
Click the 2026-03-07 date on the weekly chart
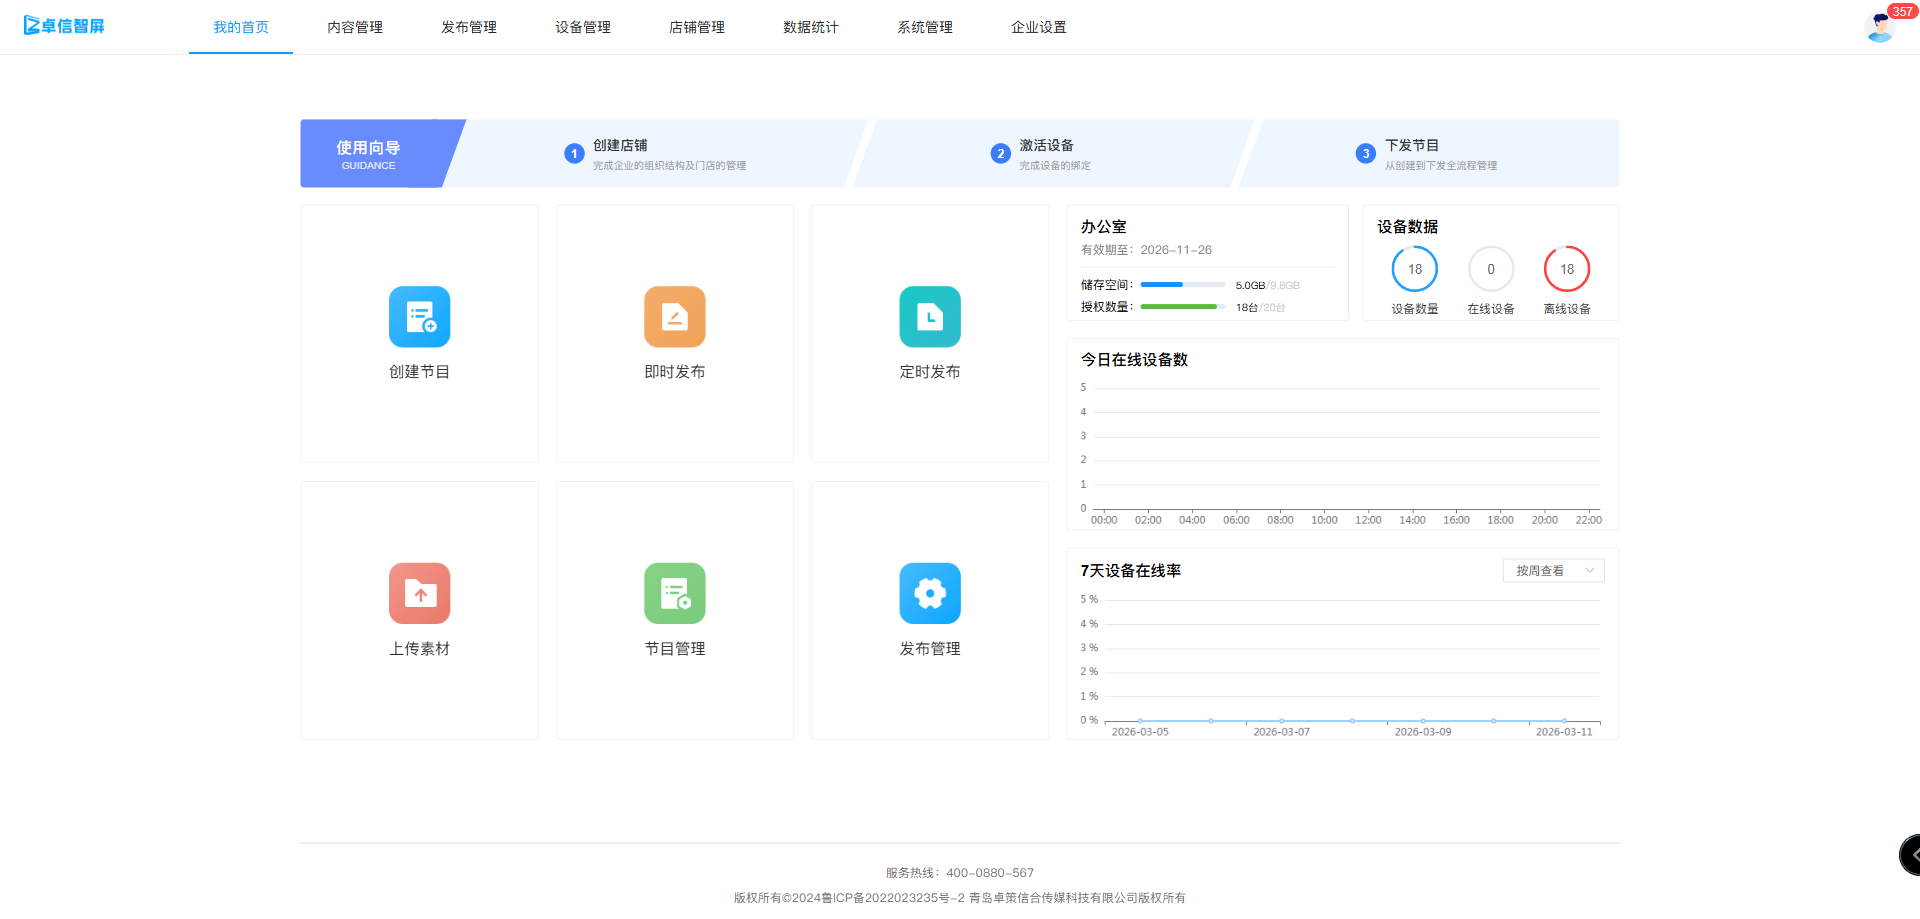1281,732
